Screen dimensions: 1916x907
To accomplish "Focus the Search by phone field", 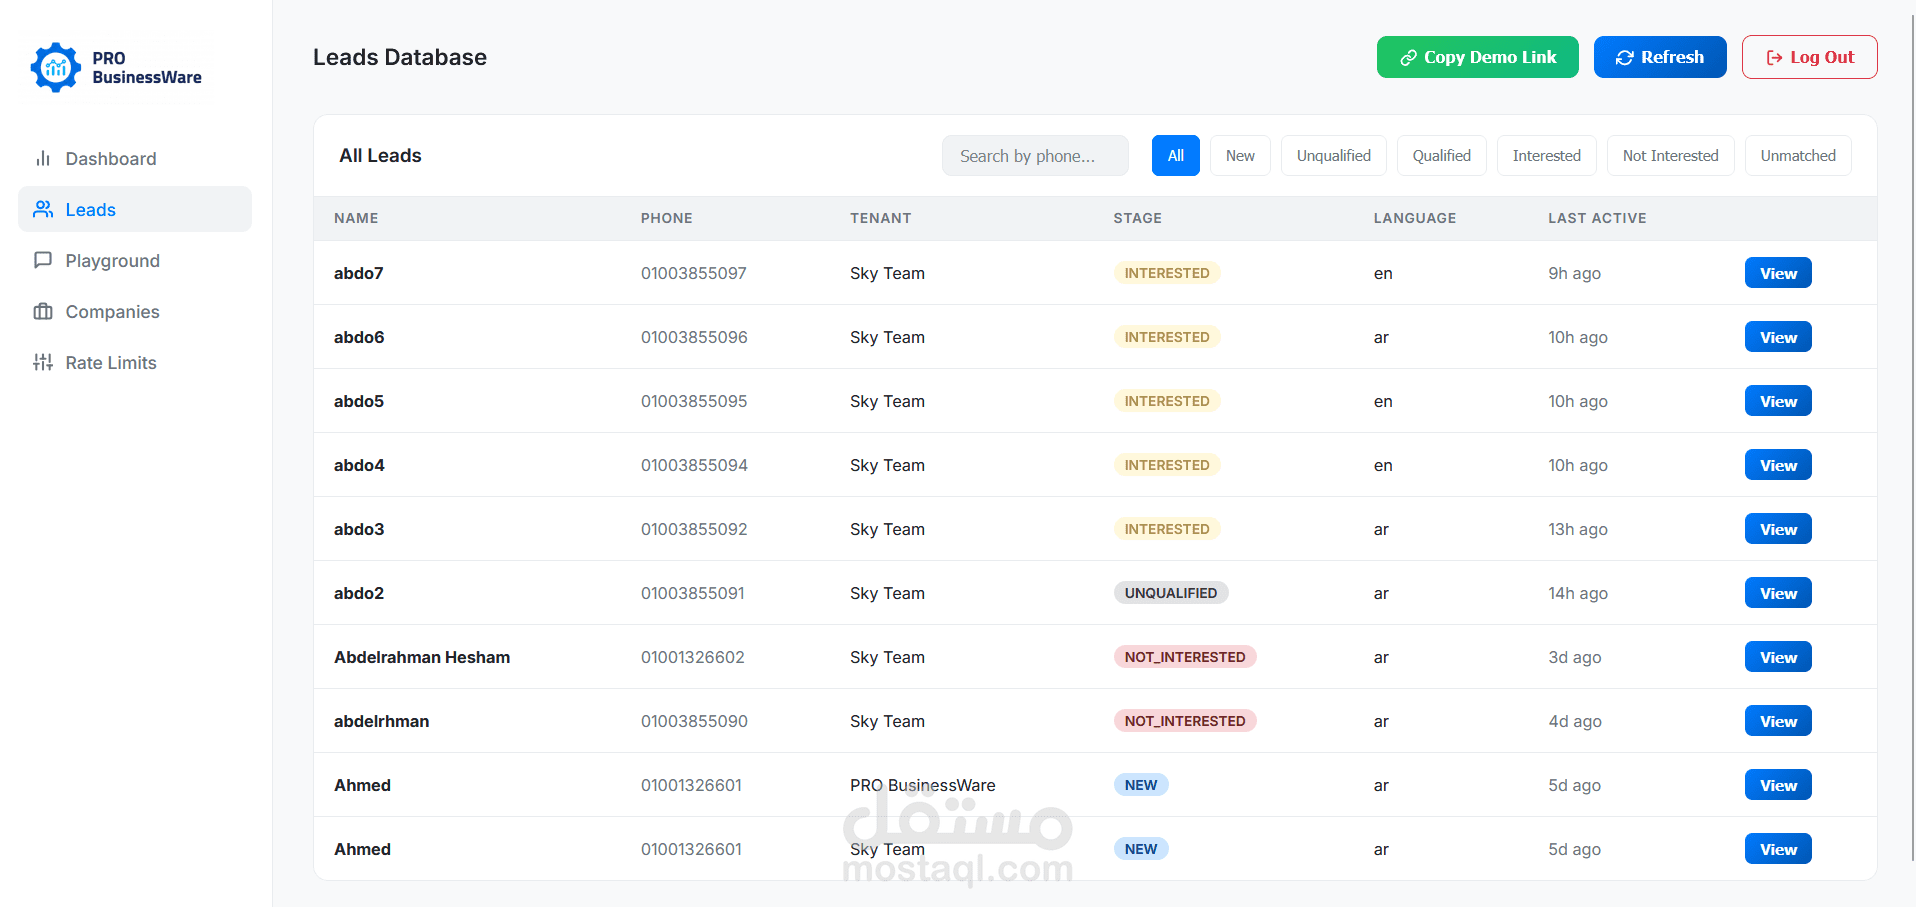I will [x=1035, y=155].
